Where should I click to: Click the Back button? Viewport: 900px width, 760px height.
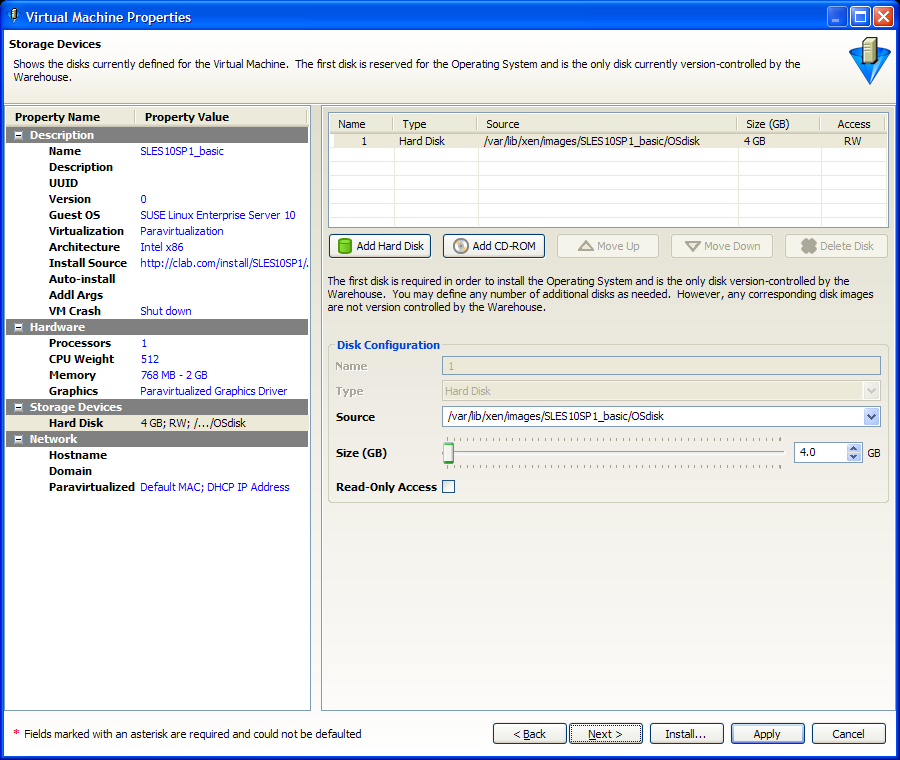pos(529,734)
